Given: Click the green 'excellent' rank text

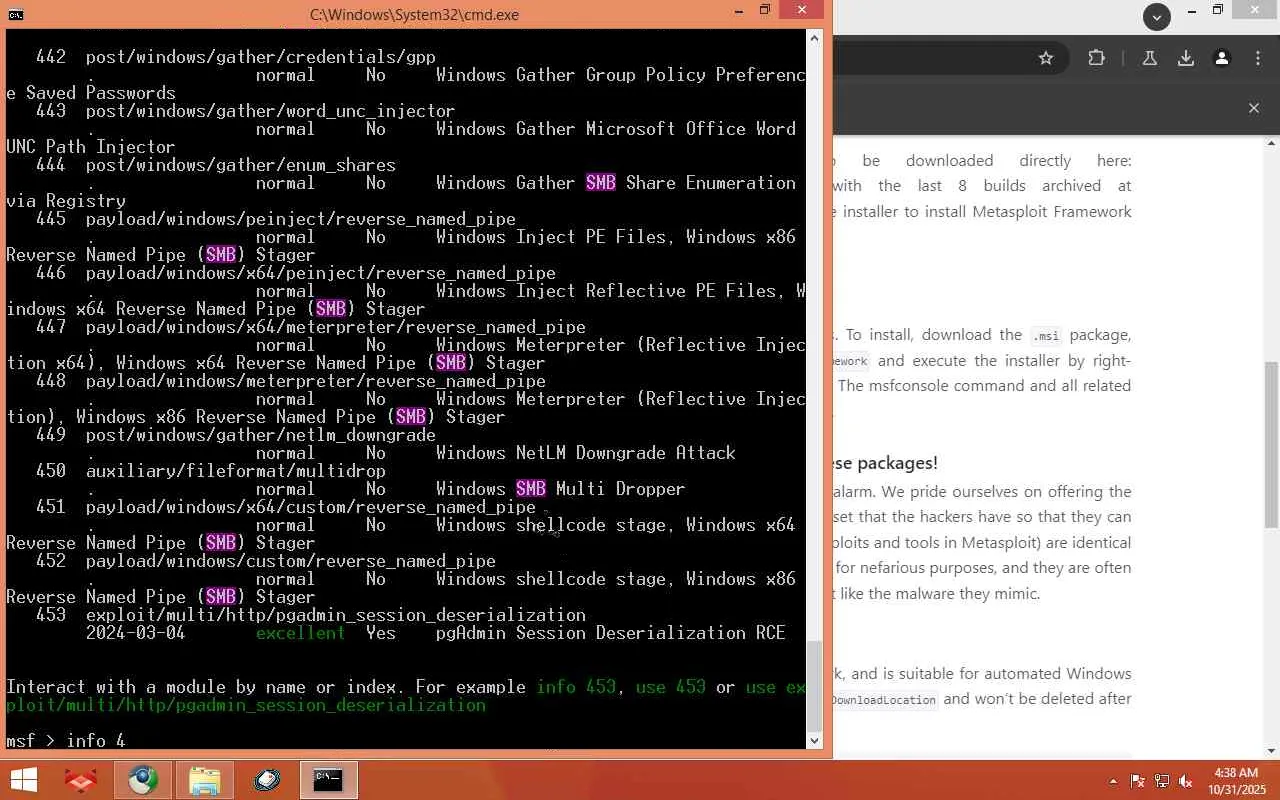Looking at the screenshot, I should click(x=301, y=633).
